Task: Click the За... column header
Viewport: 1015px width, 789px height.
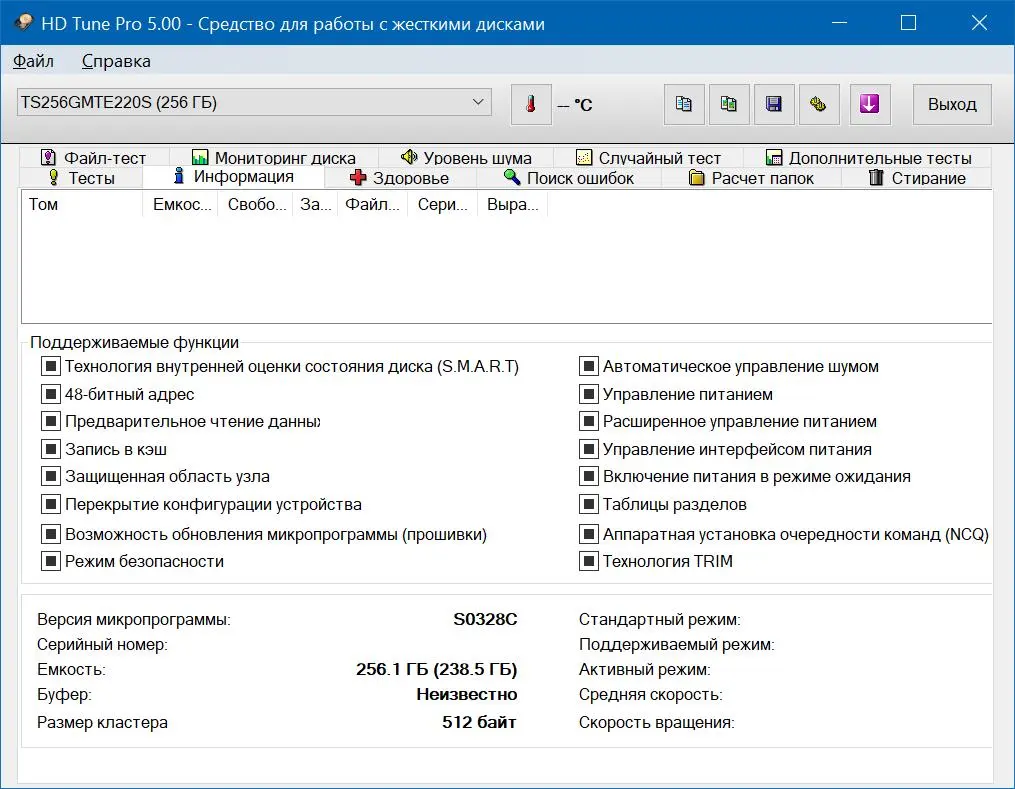Action: (315, 205)
